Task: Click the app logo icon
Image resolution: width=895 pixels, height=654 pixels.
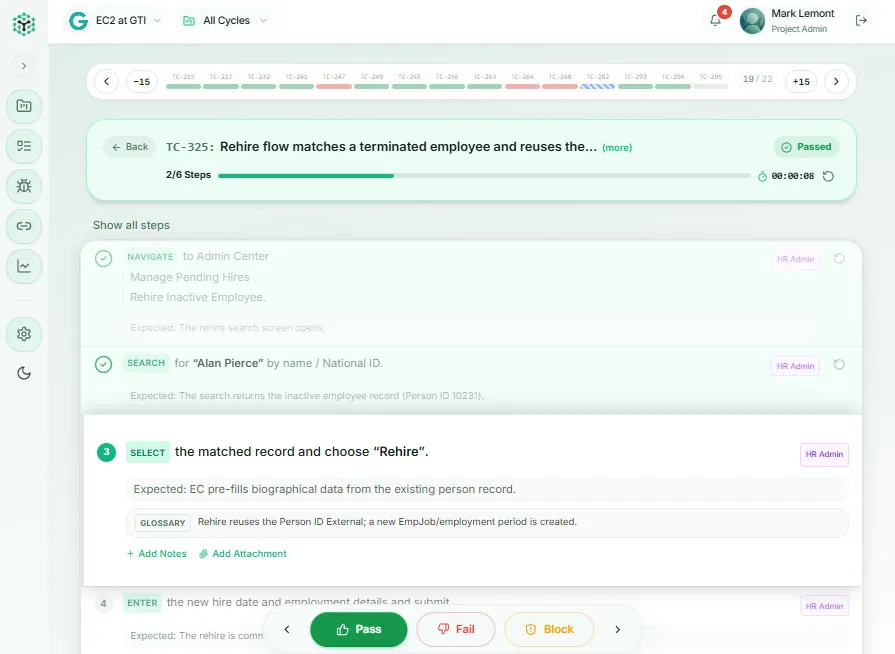Action: tap(24, 23)
